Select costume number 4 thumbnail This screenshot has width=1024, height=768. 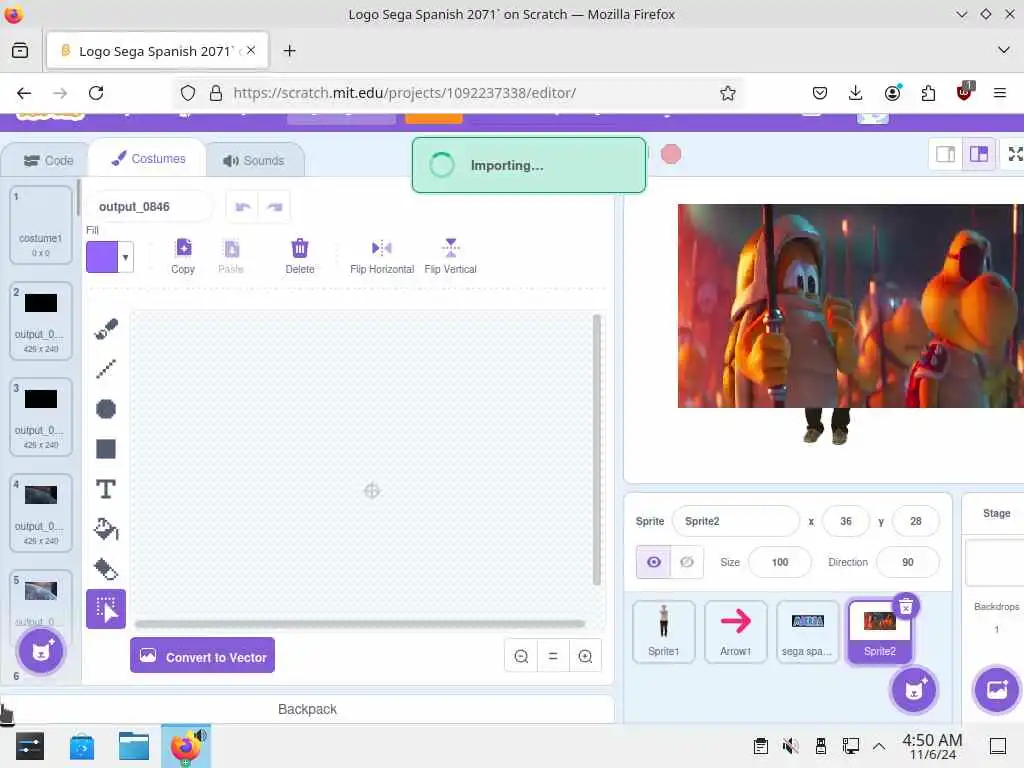click(40, 513)
